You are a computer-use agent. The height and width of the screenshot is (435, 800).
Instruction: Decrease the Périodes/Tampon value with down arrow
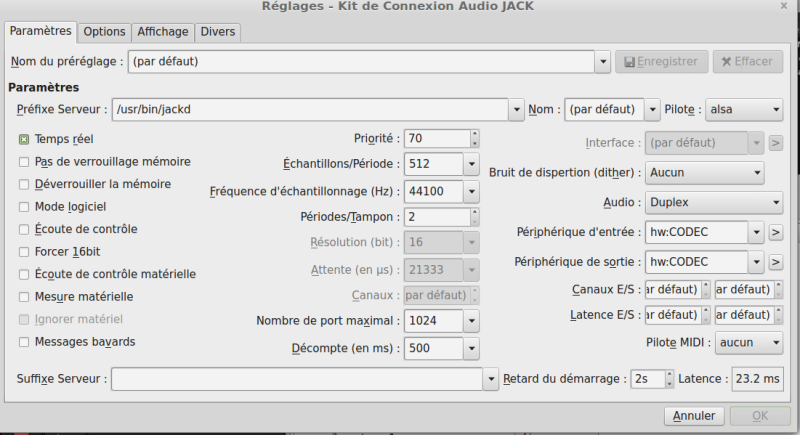coord(475,221)
